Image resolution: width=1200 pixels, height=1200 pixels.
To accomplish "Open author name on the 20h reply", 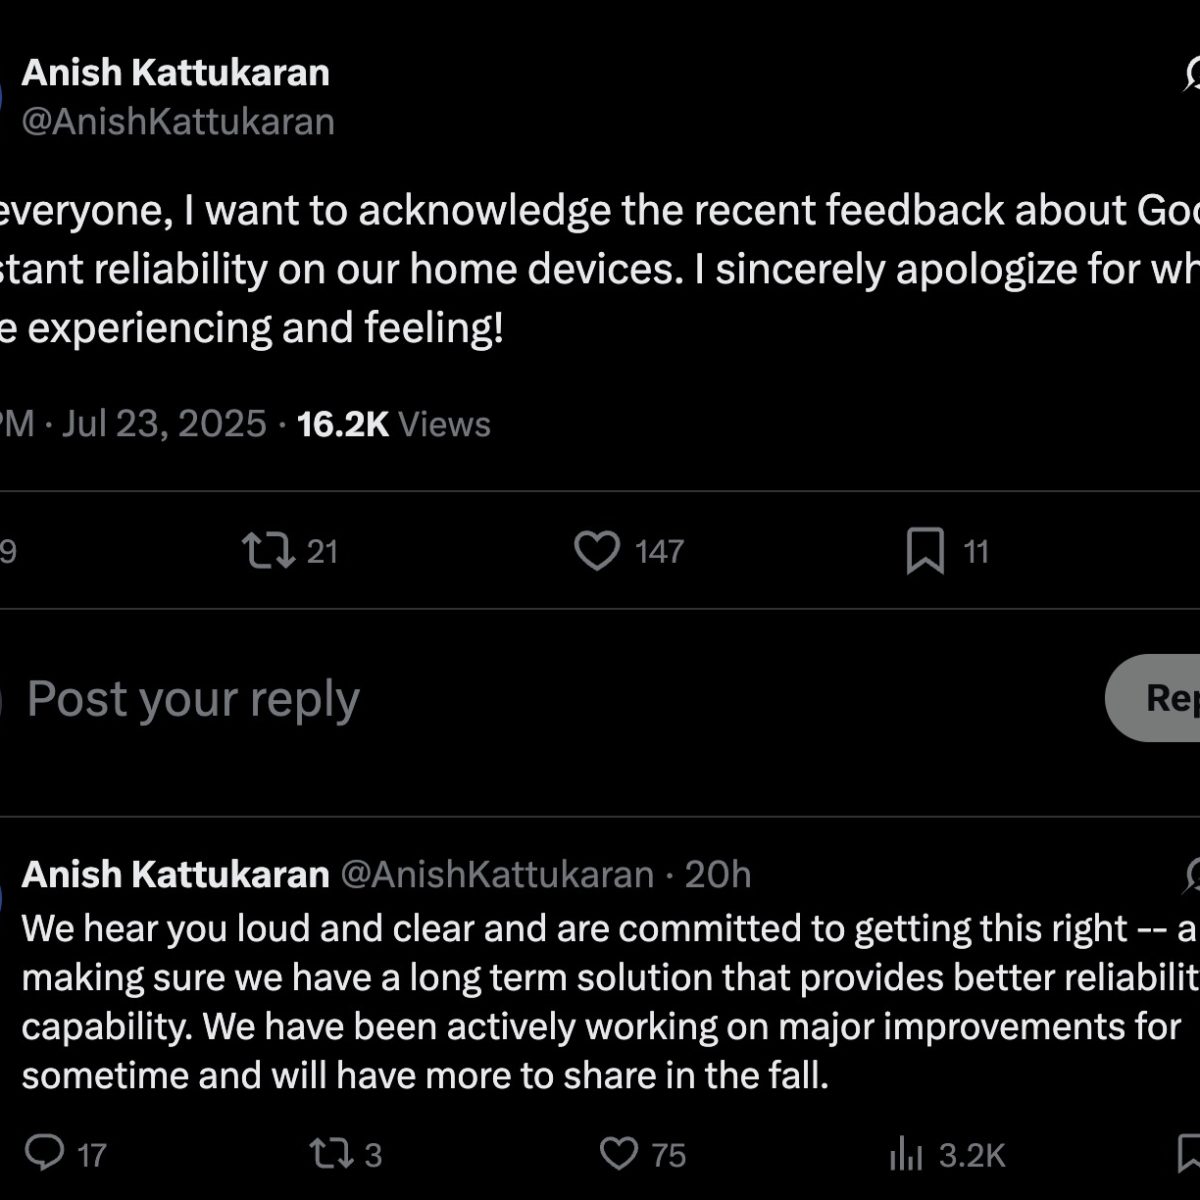I will (x=176, y=875).
